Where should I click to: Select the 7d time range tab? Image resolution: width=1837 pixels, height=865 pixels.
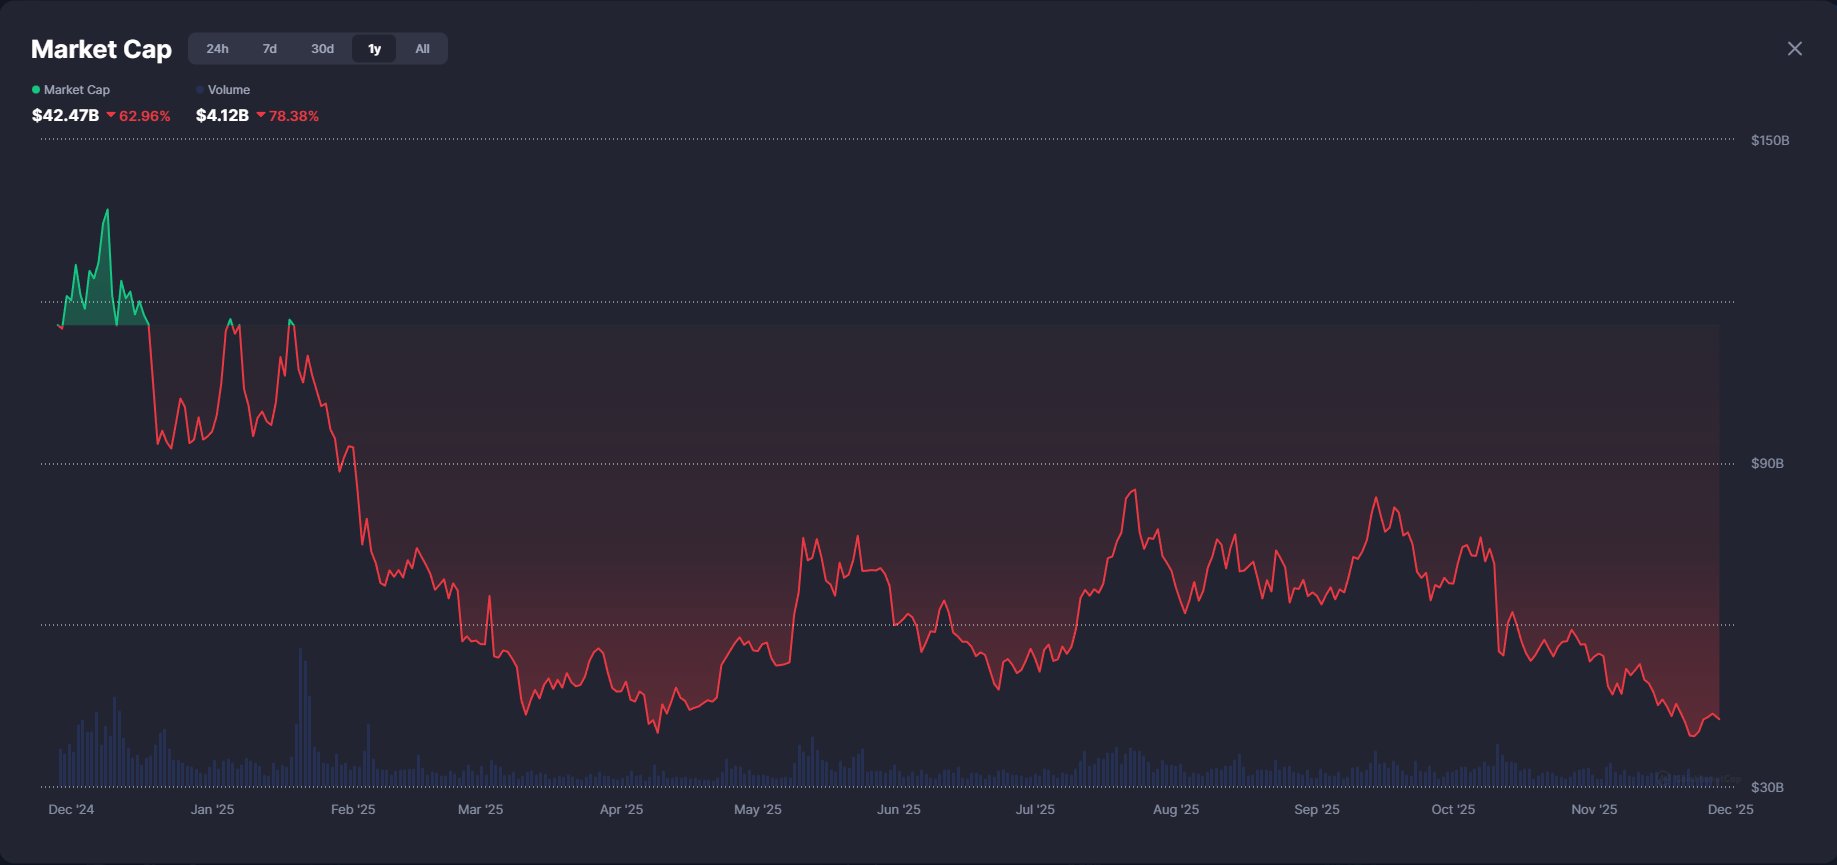pos(269,49)
